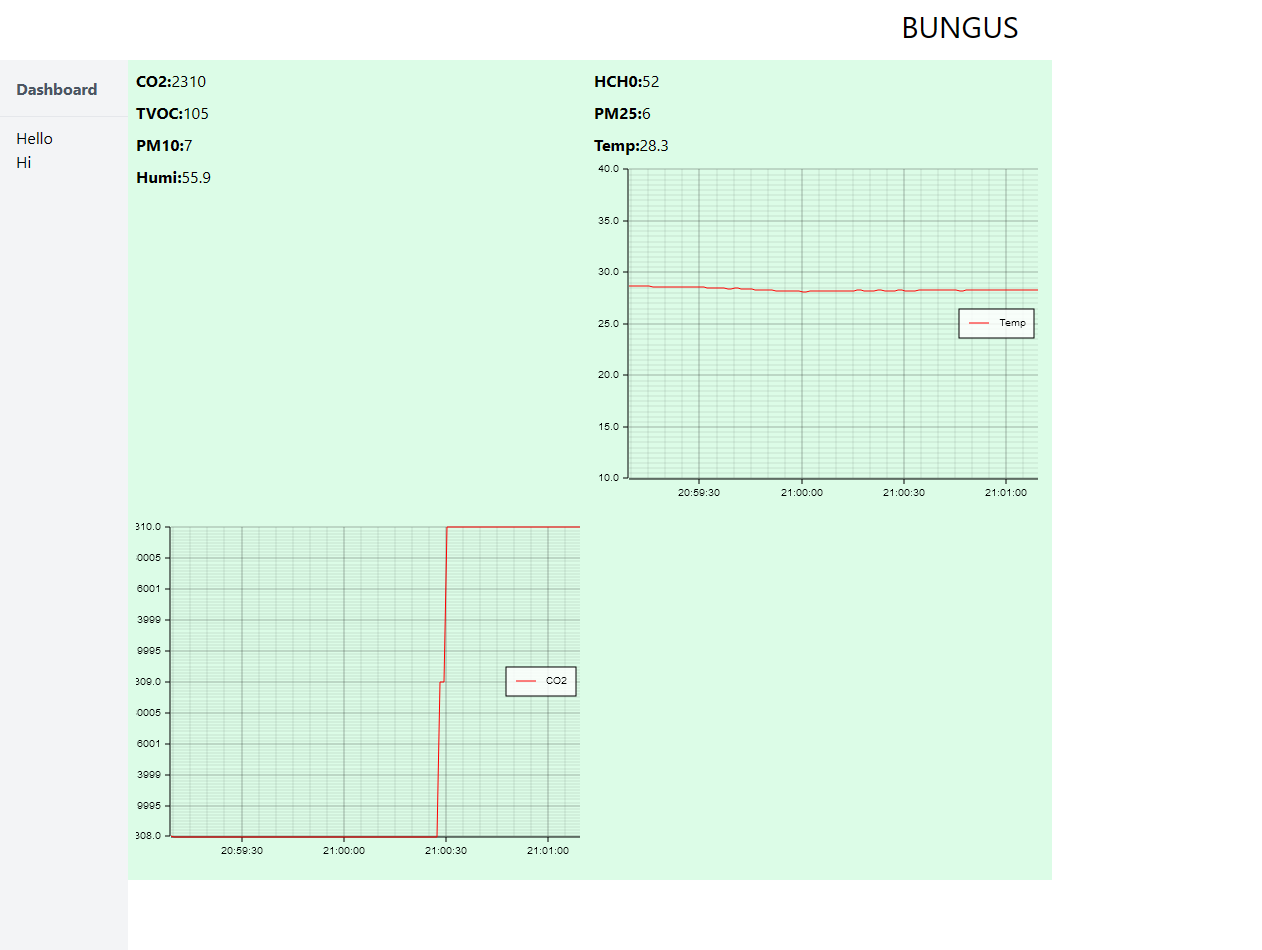The height and width of the screenshot is (950, 1262).
Task: Open the Hi sidebar entry
Action: coord(24,162)
